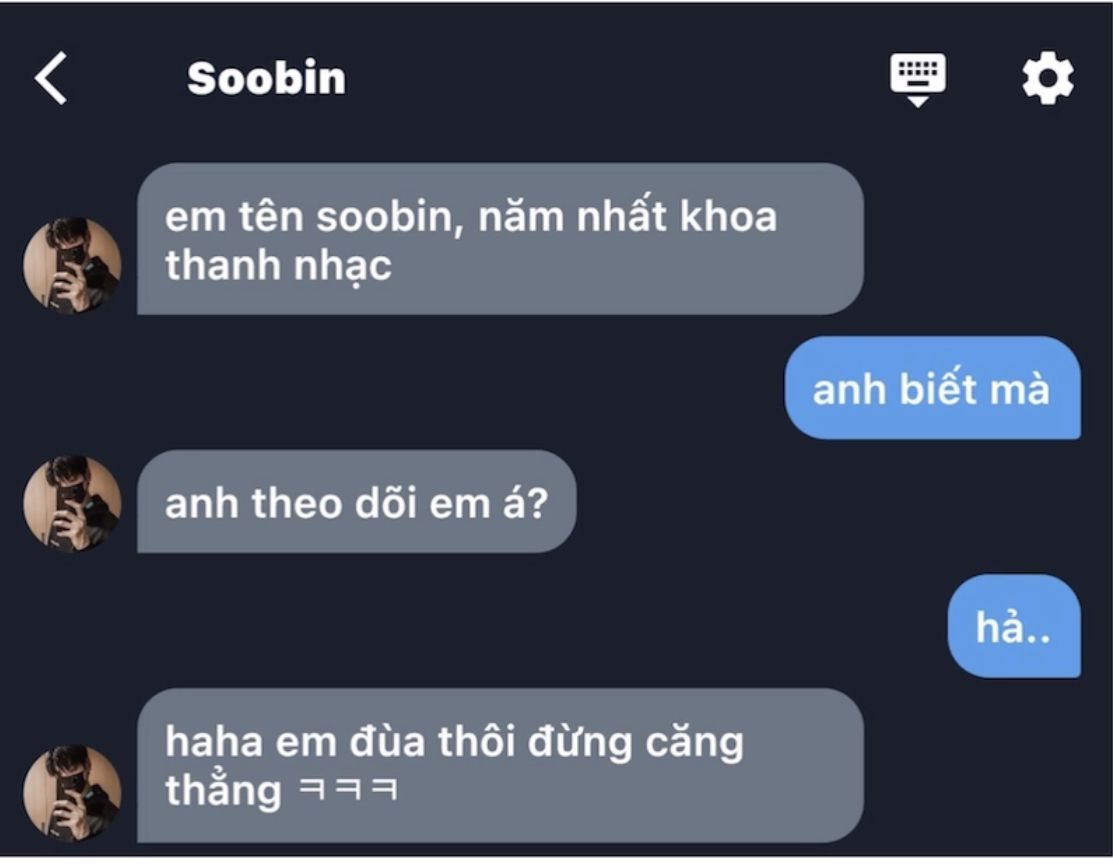The height and width of the screenshot is (868, 1113).
Task: Select the message 'em tên soobin, năm nhất khoa'
Action: 500,239
